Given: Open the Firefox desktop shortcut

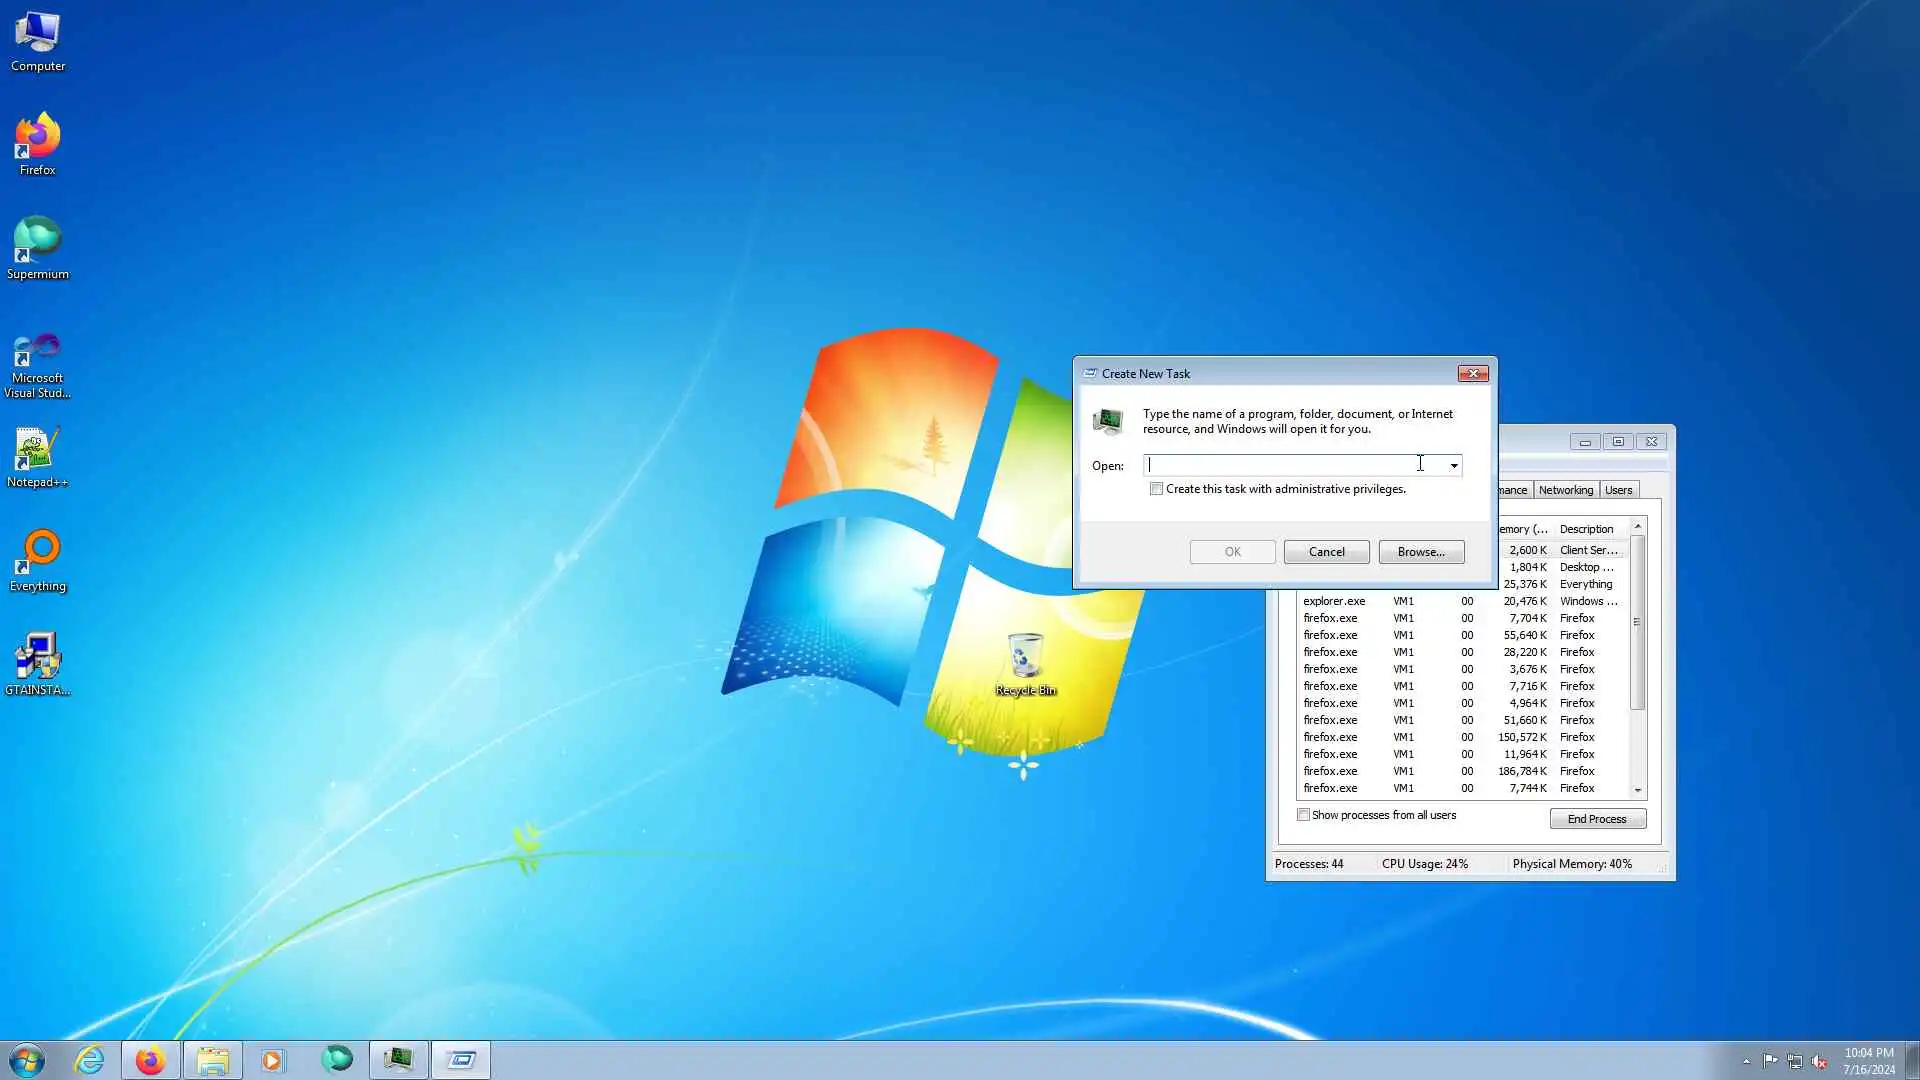Looking at the screenshot, I should tap(37, 140).
